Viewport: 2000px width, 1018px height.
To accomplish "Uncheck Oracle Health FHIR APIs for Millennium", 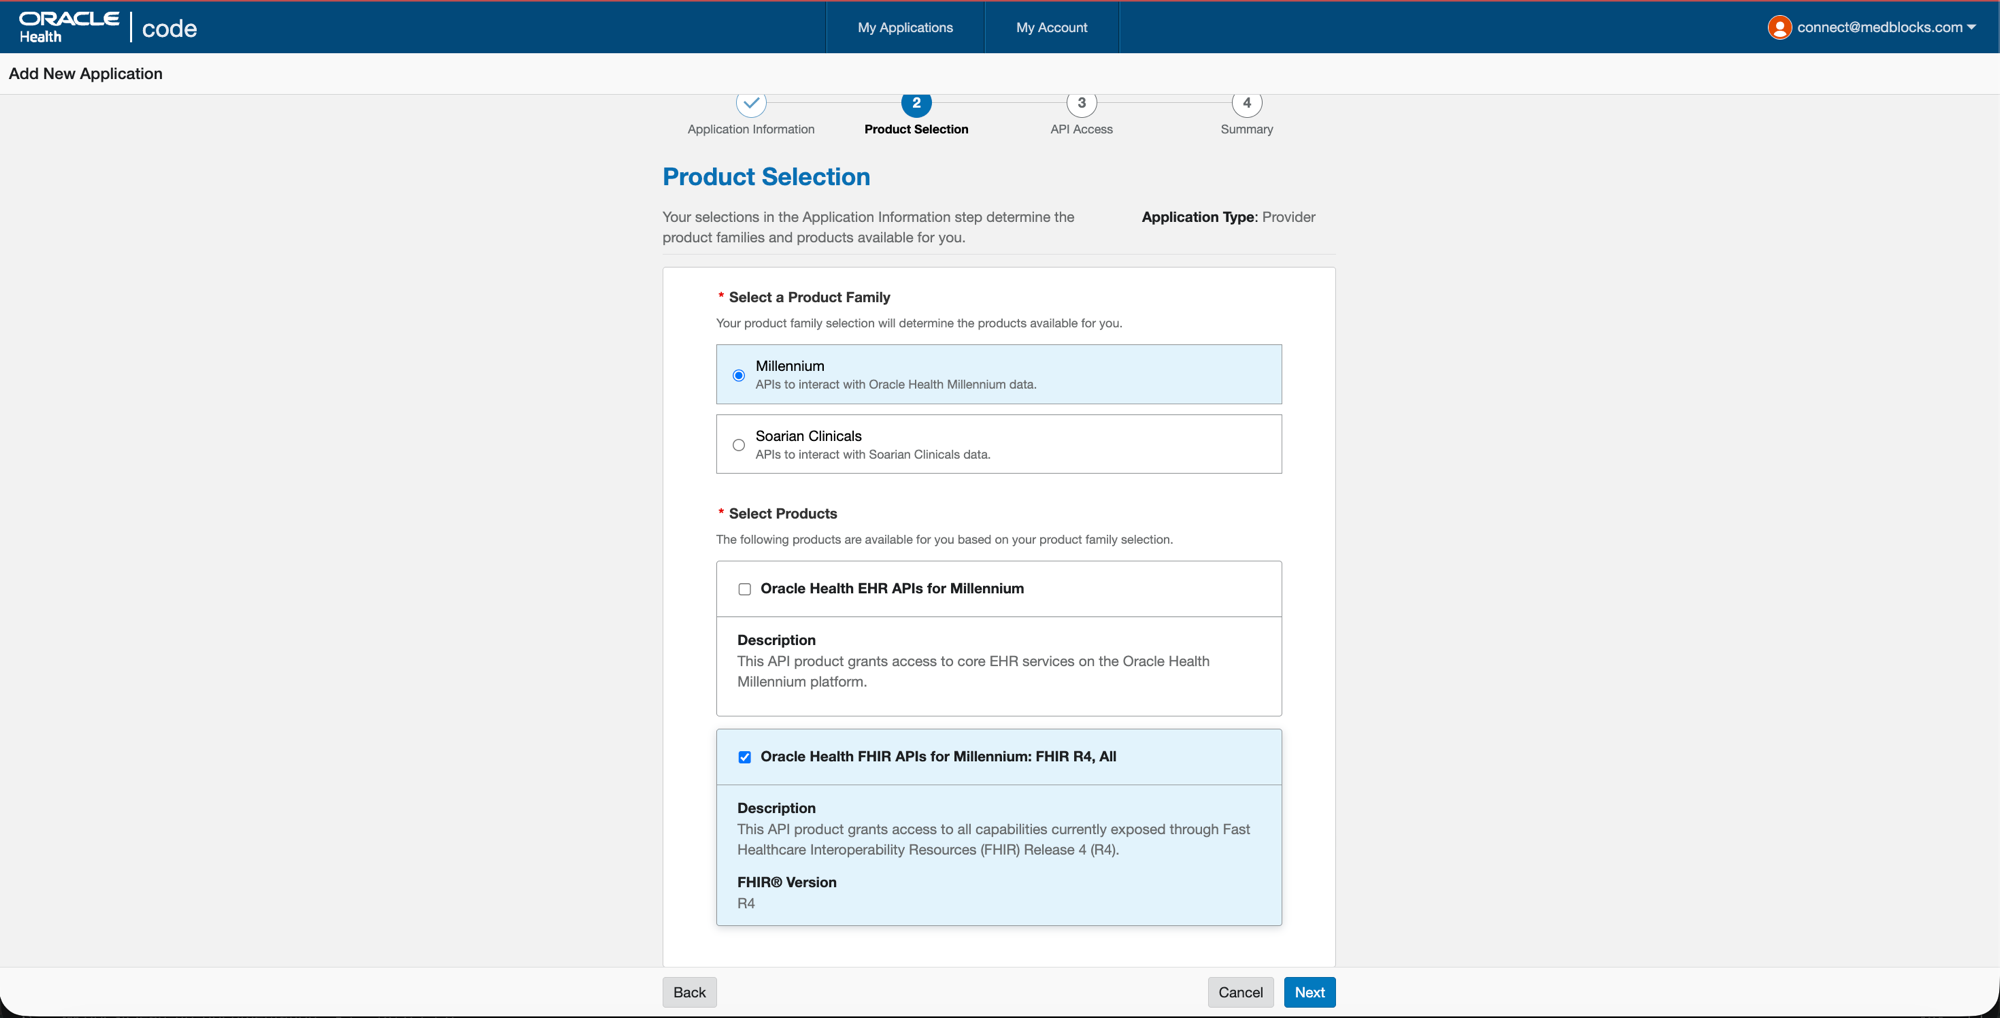I will point(744,757).
